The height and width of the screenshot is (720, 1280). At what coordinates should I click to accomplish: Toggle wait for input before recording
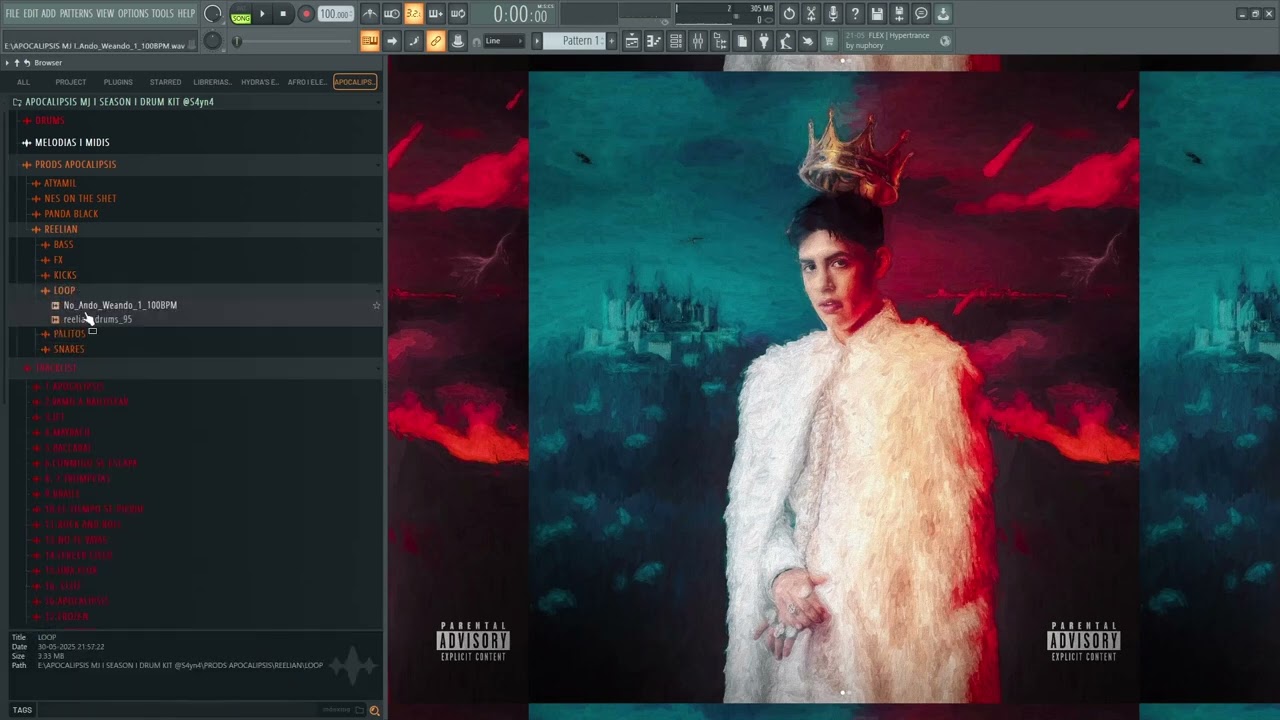[x=392, y=14]
